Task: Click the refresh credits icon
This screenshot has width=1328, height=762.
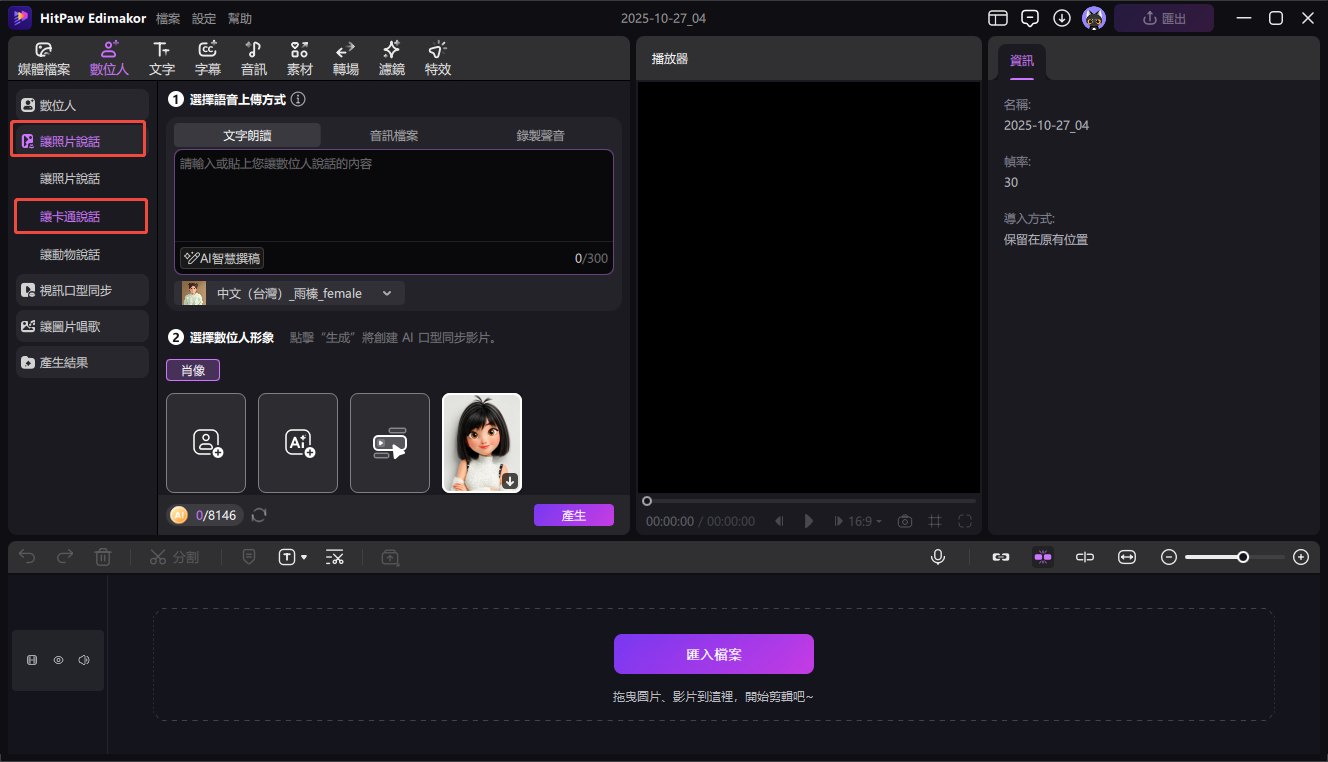Action: pyautogui.click(x=259, y=515)
